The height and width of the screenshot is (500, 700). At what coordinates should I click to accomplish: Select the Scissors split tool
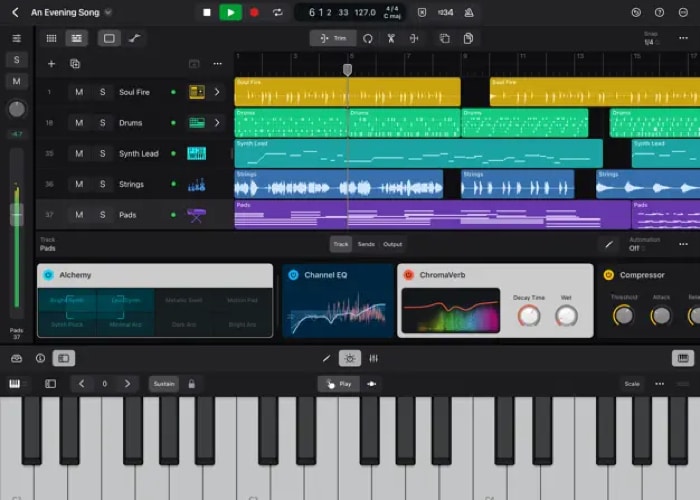[391, 38]
